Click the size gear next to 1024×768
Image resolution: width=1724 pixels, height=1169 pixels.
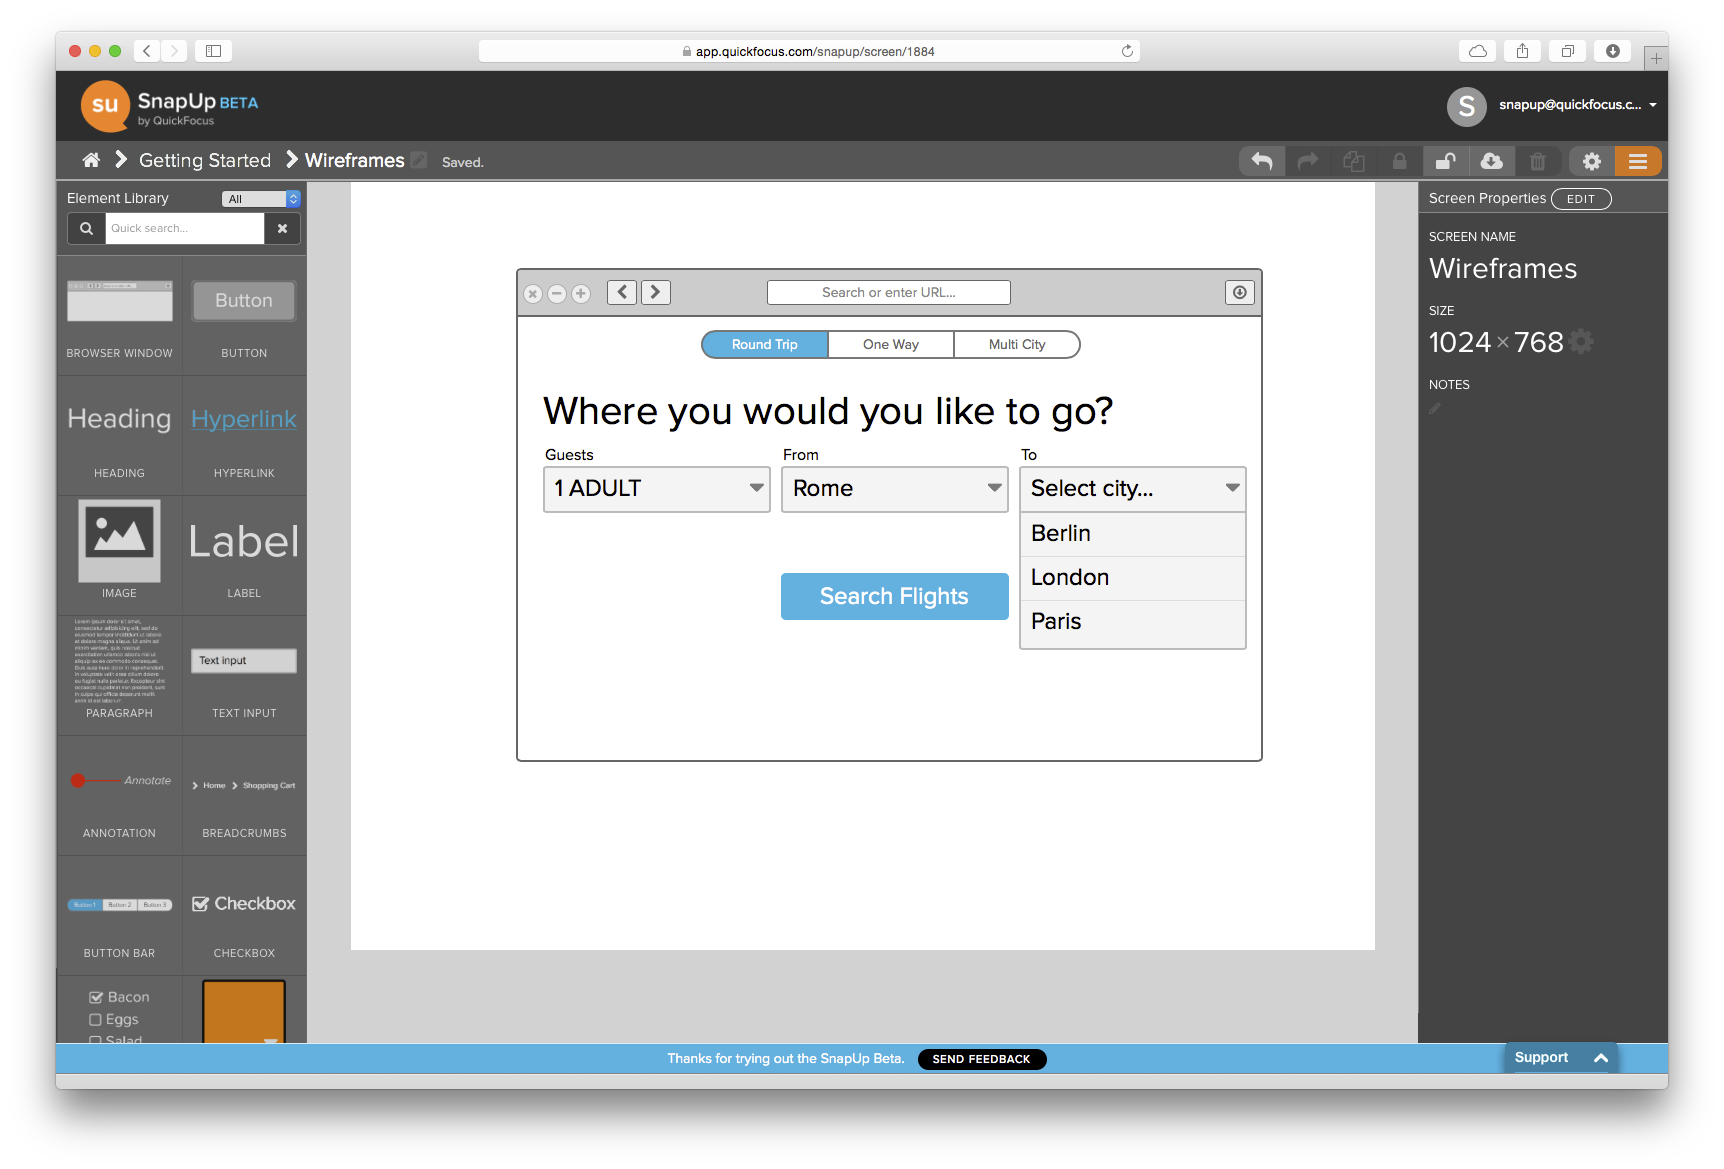point(1581,342)
